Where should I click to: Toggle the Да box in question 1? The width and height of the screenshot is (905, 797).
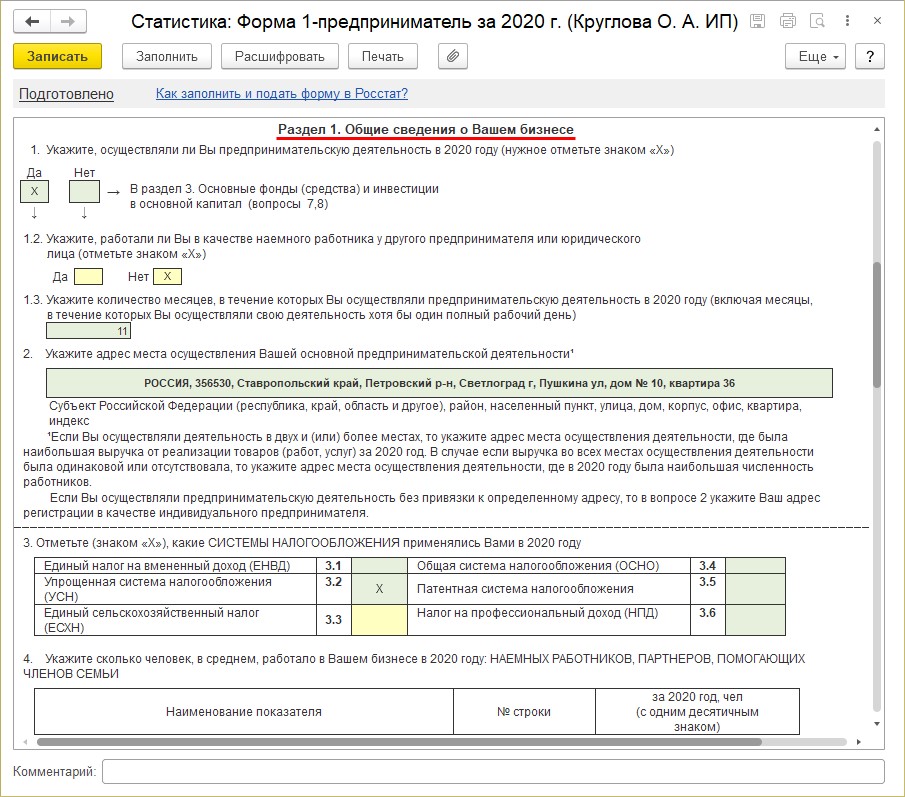(35, 192)
